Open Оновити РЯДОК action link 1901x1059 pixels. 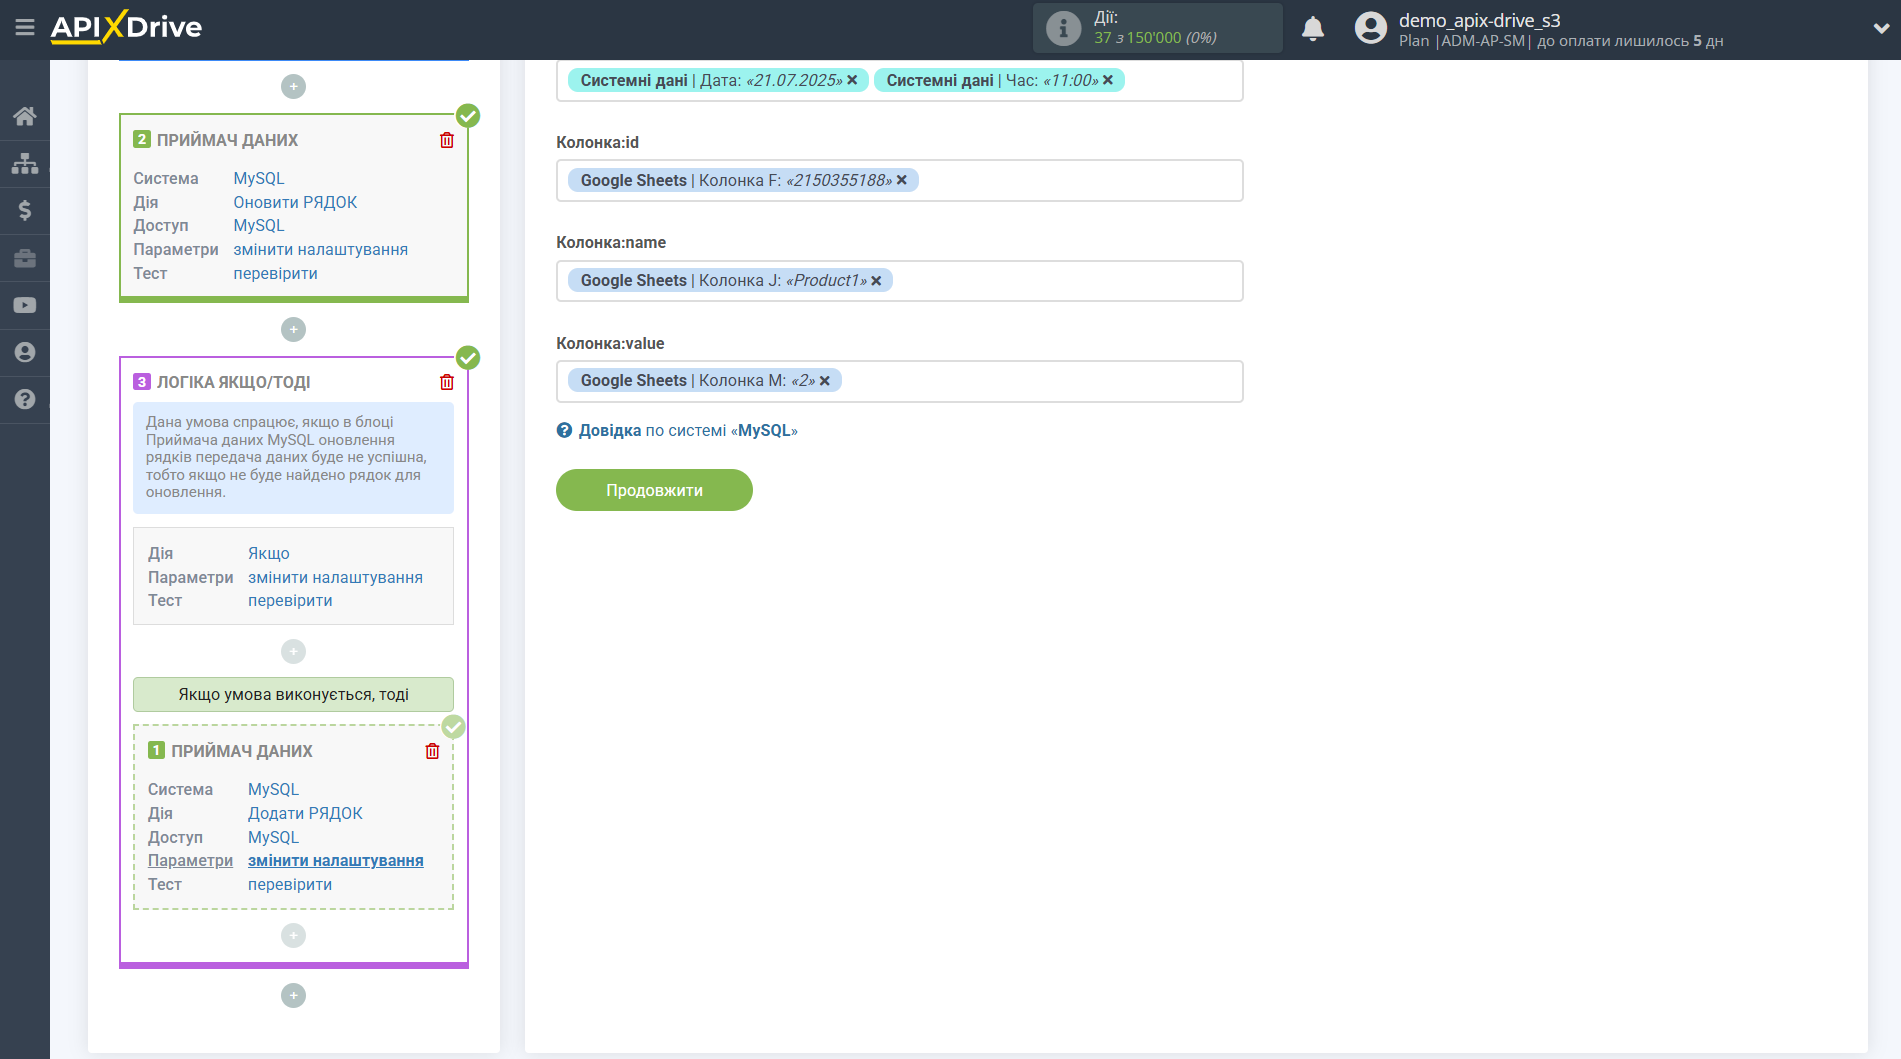(295, 202)
